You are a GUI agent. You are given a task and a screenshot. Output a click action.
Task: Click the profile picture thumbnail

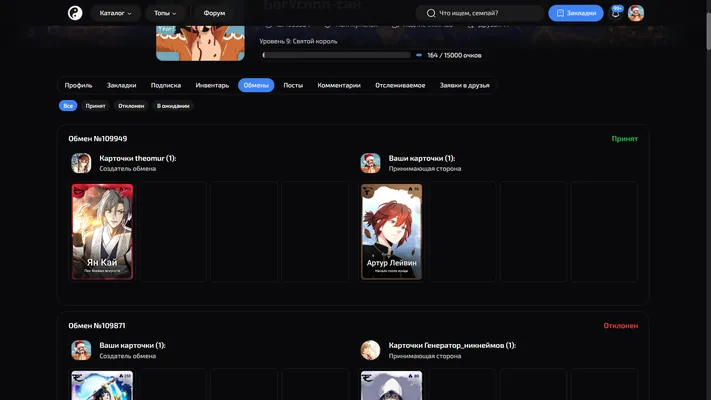pyautogui.click(x=200, y=43)
